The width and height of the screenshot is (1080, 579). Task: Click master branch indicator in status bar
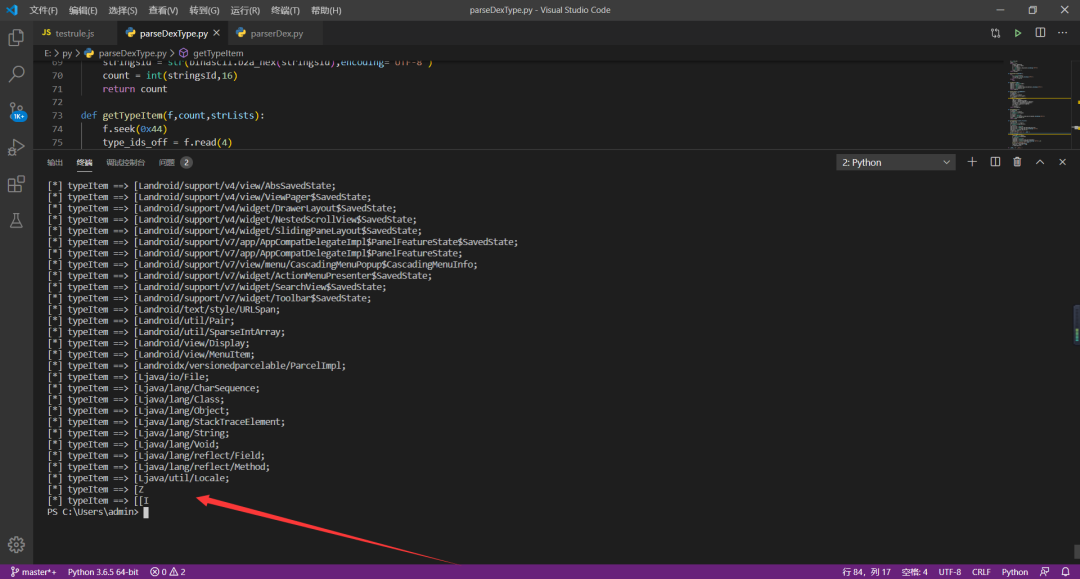pyautogui.click(x=33, y=572)
